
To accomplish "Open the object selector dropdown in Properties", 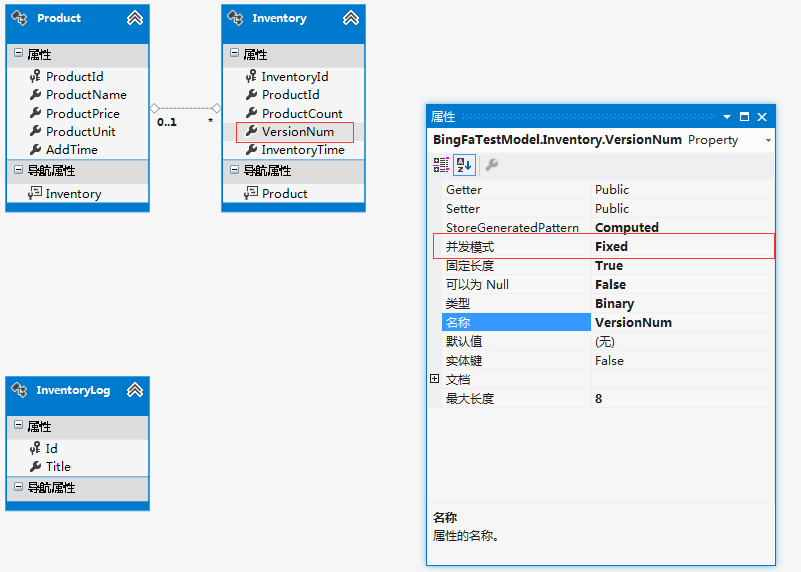I will pyautogui.click(x=768, y=141).
